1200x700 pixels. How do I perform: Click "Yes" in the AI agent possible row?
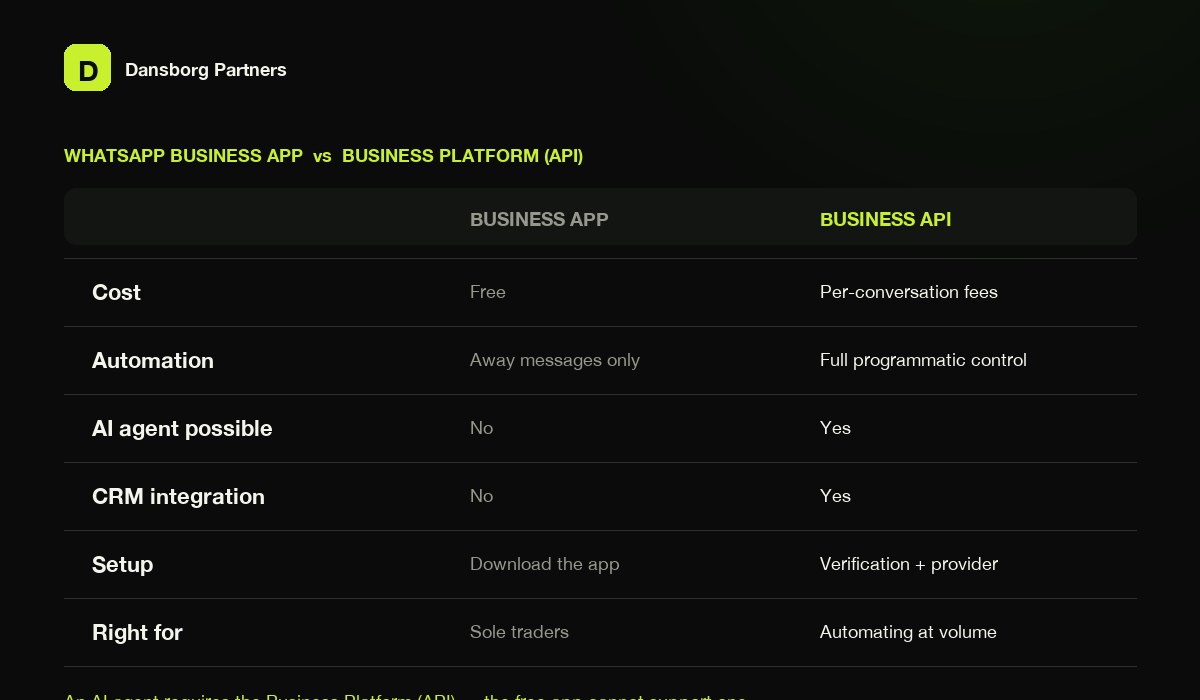point(835,428)
